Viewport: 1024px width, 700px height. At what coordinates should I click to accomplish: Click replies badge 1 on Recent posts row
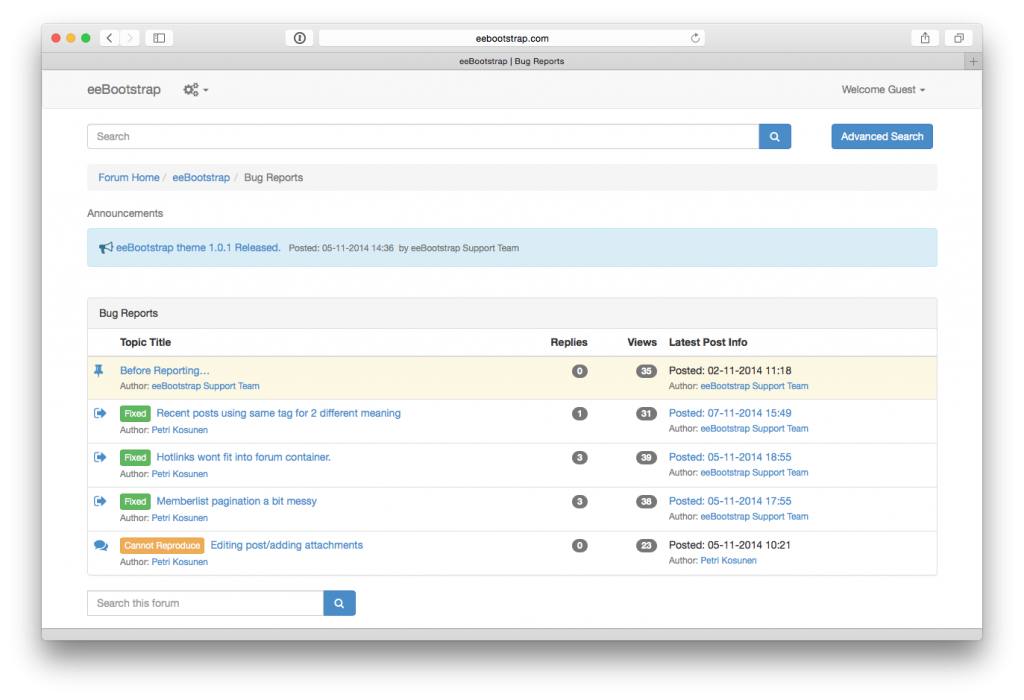pyautogui.click(x=579, y=413)
